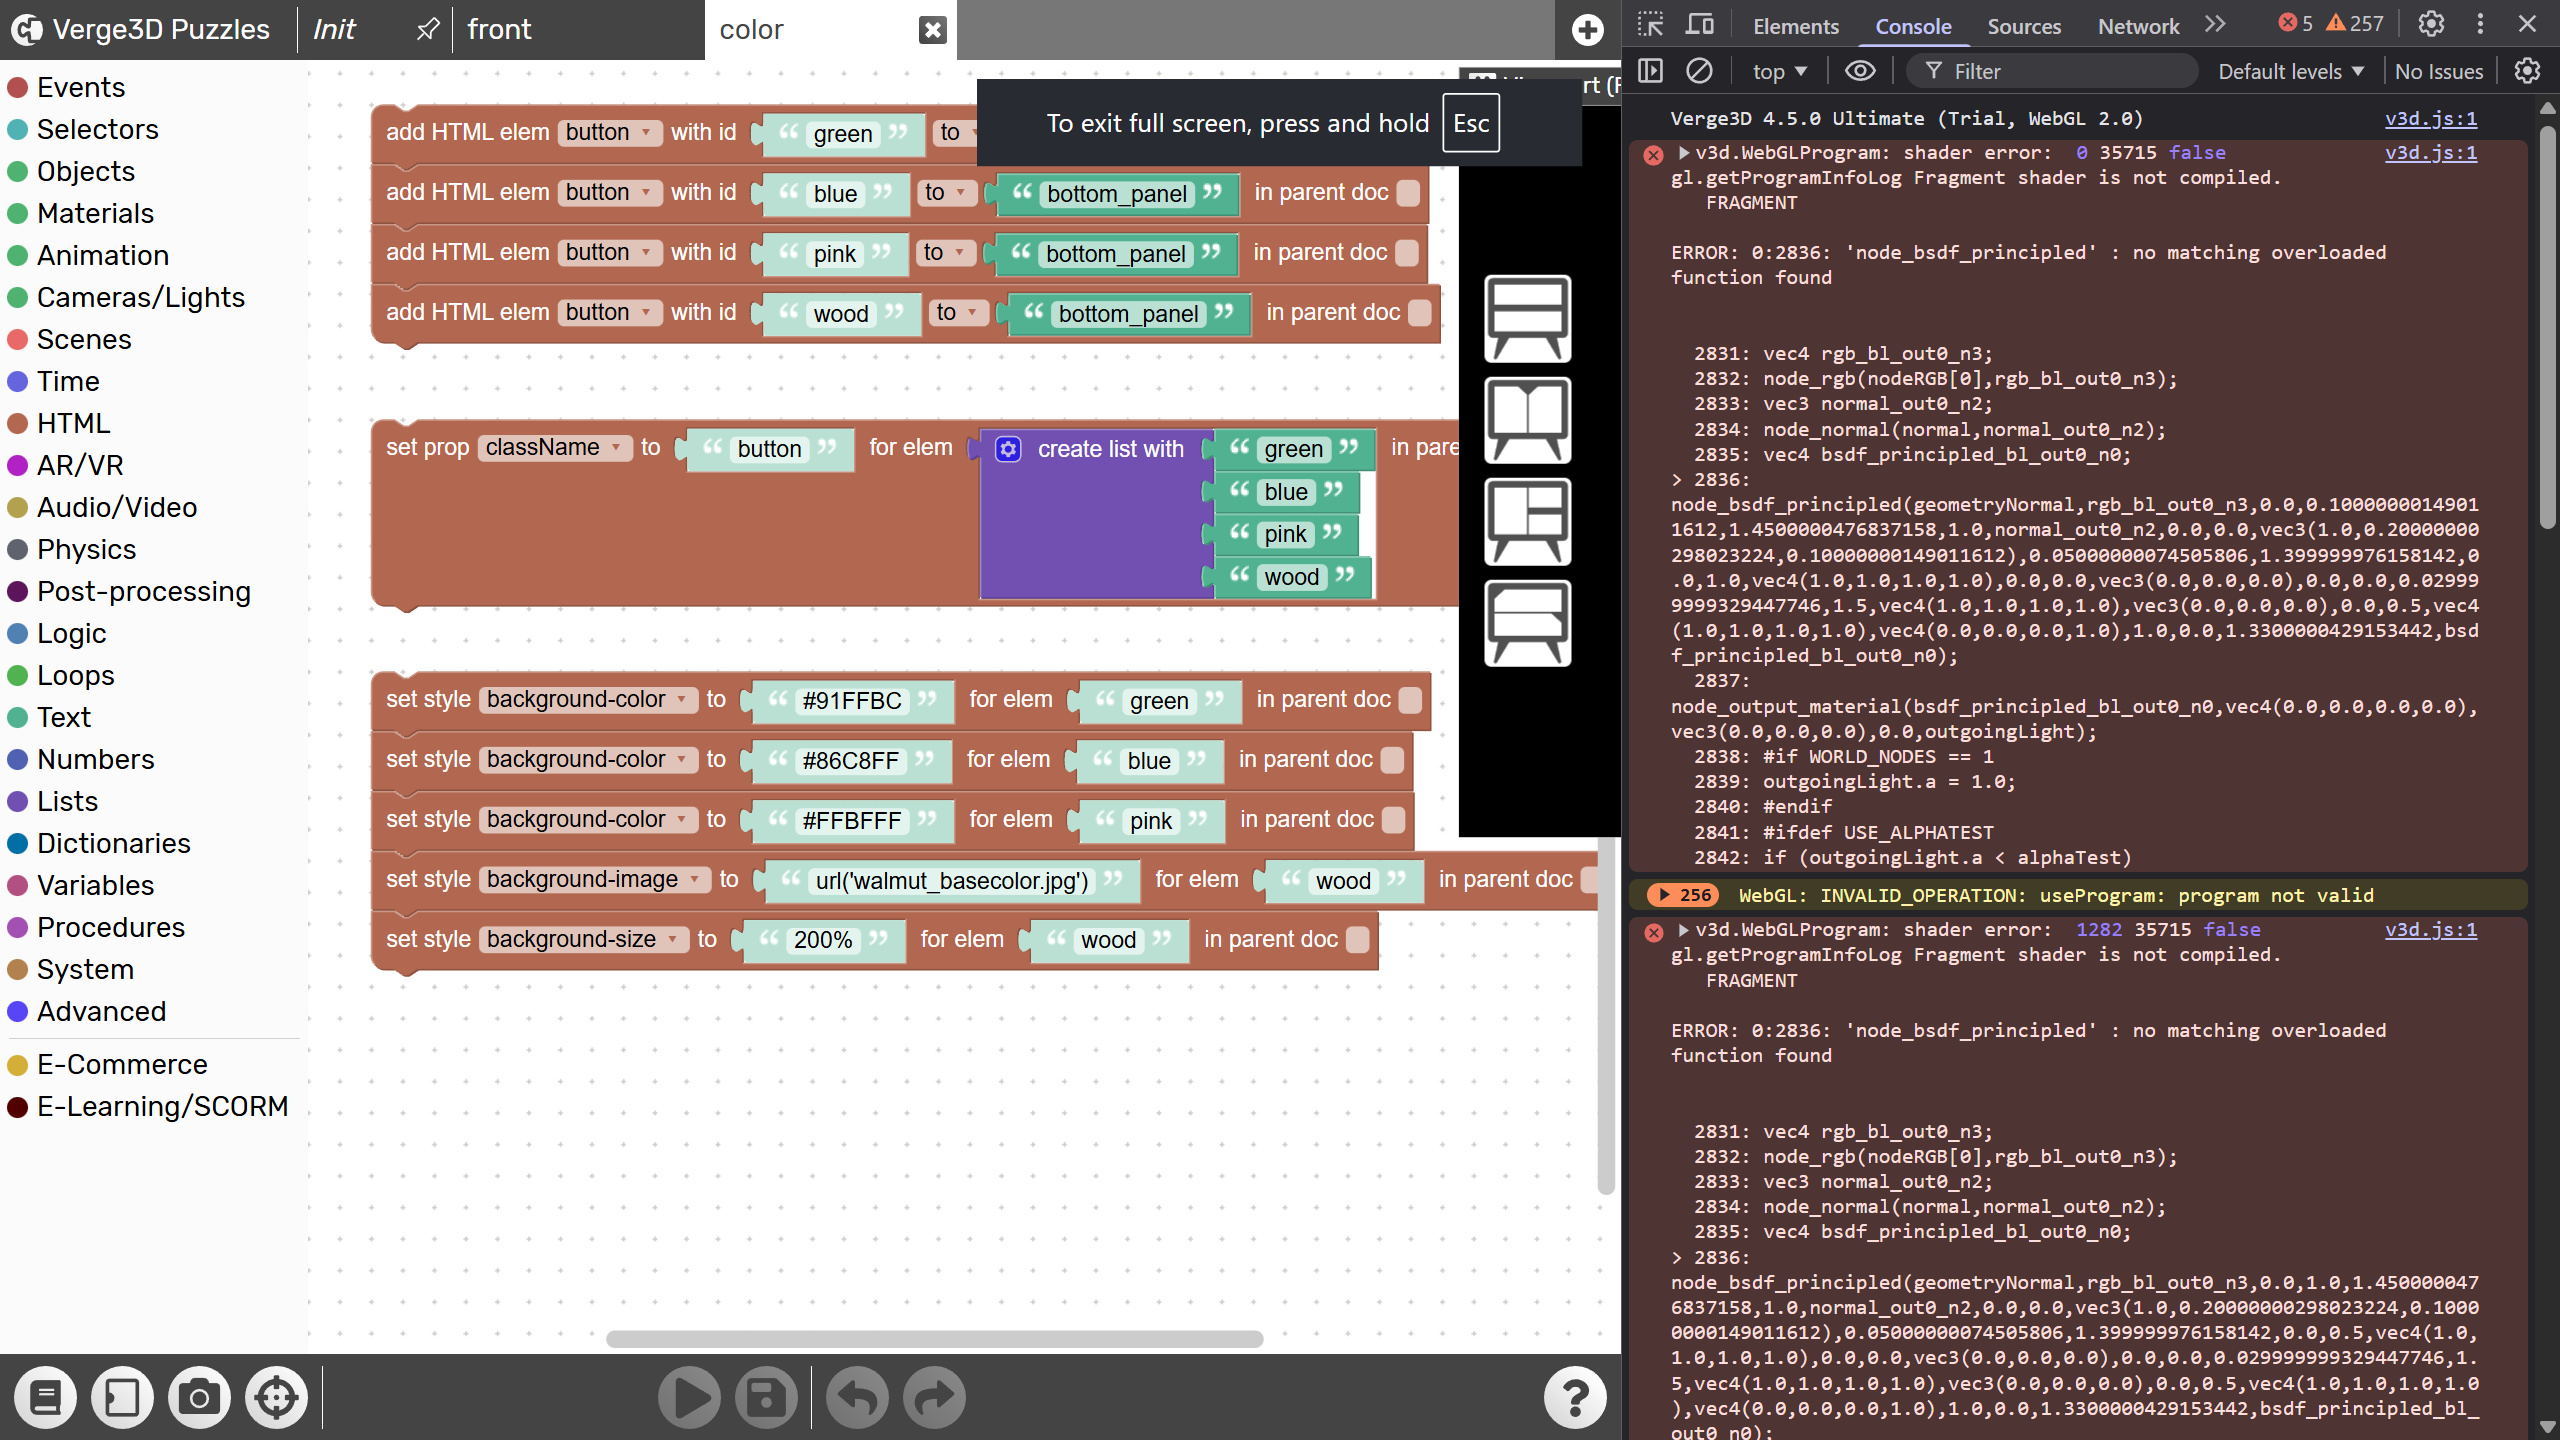The image size is (2560, 1440).
Task: Click the Save puzzles disk icon
Action: tap(766, 1397)
